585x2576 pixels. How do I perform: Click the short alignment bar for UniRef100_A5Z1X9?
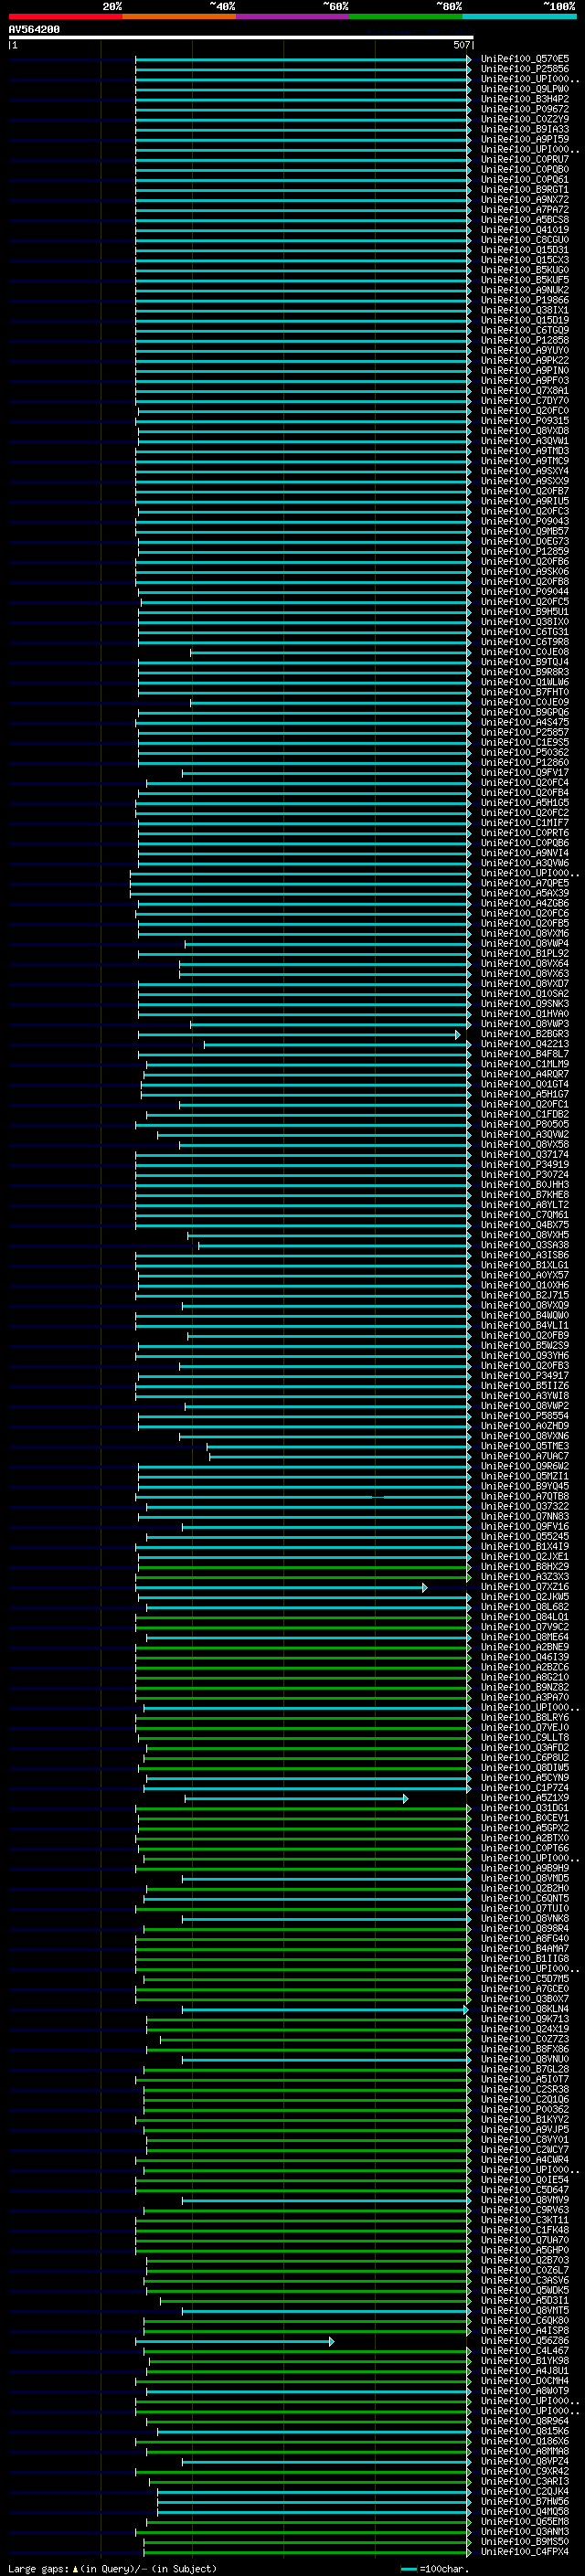296,1799
